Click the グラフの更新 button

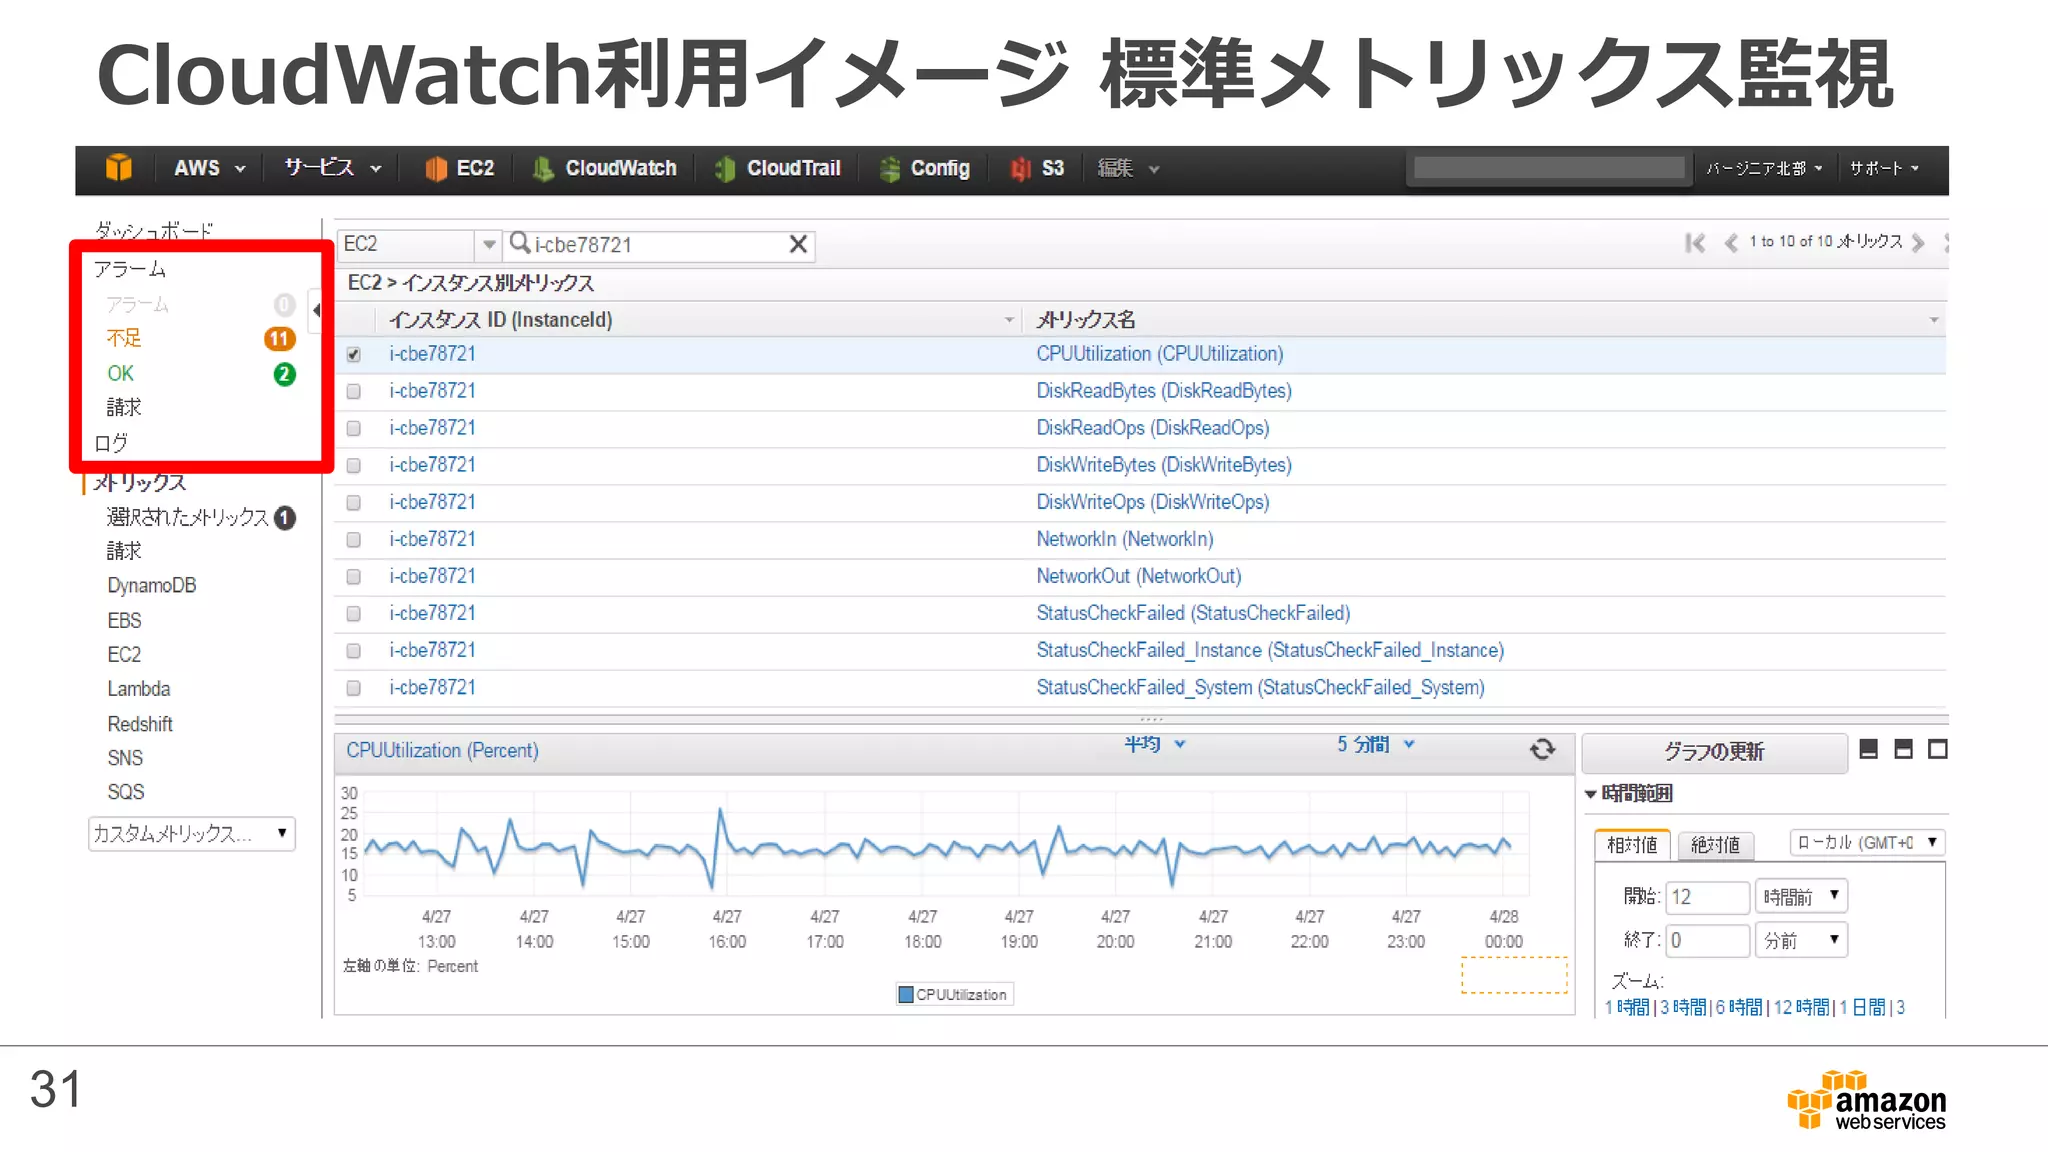pos(1714,752)
